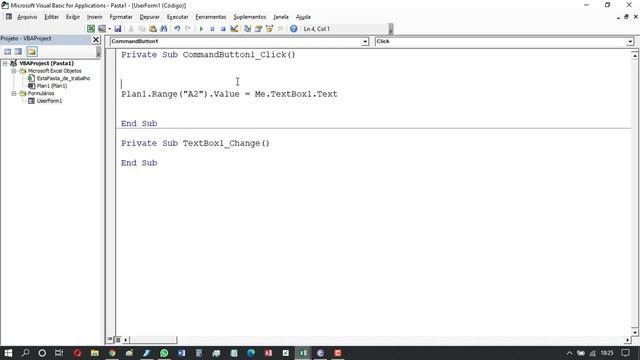This screenshot has width=640, height=360.
Task: Select EstaPasta_de_trabalho in project tree
Action: click(x=63, y=78)
